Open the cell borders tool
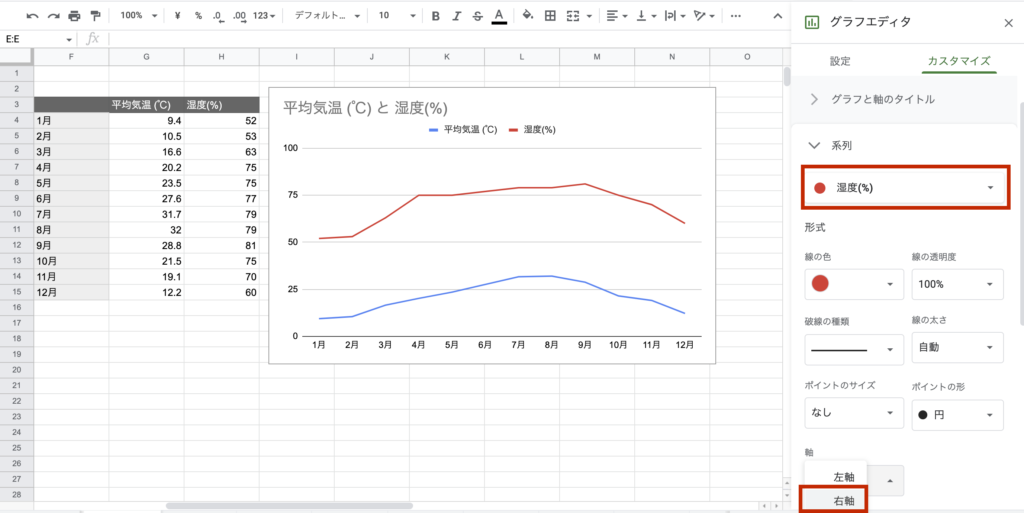Screen dimensions: 1024x513 pyautogui.click(x=549, y=16)
